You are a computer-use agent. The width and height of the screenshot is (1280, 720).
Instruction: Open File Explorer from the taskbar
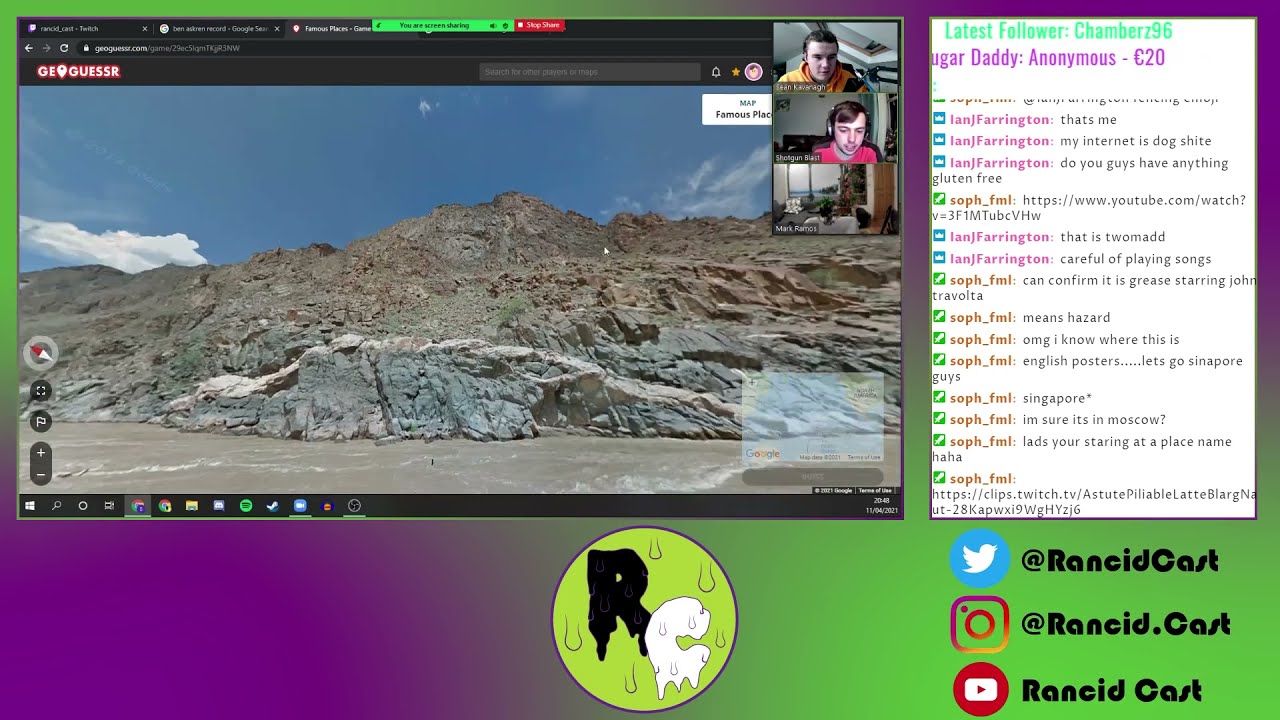pos(192,506)
